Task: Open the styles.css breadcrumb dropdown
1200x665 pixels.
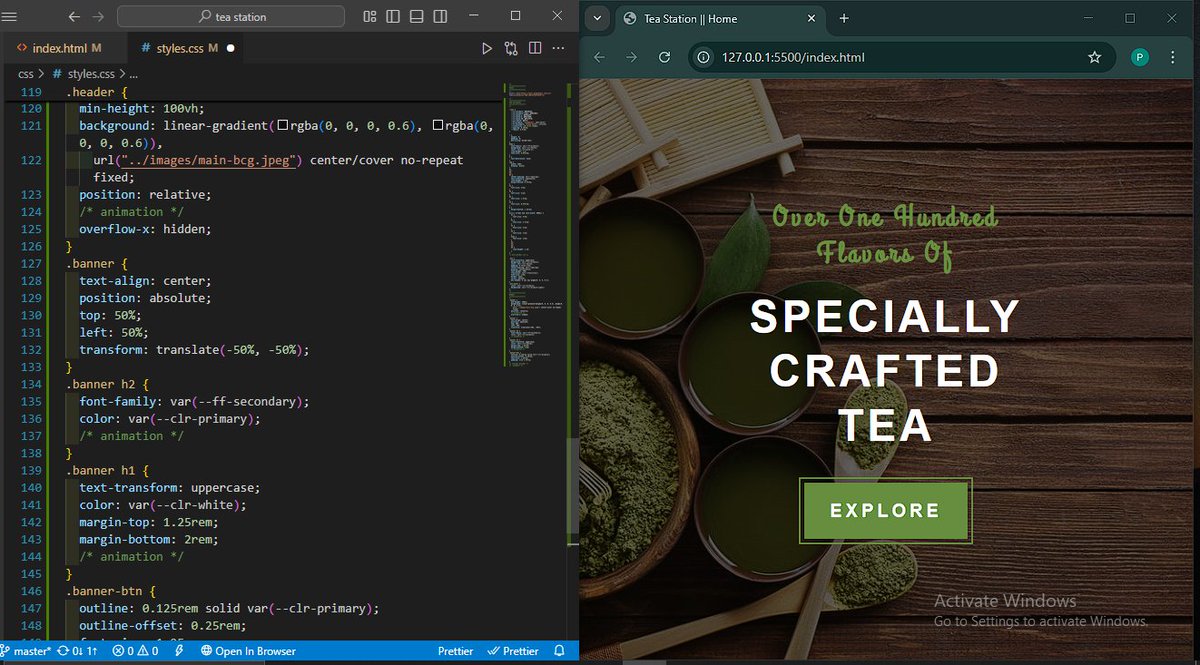Action: 84,73
